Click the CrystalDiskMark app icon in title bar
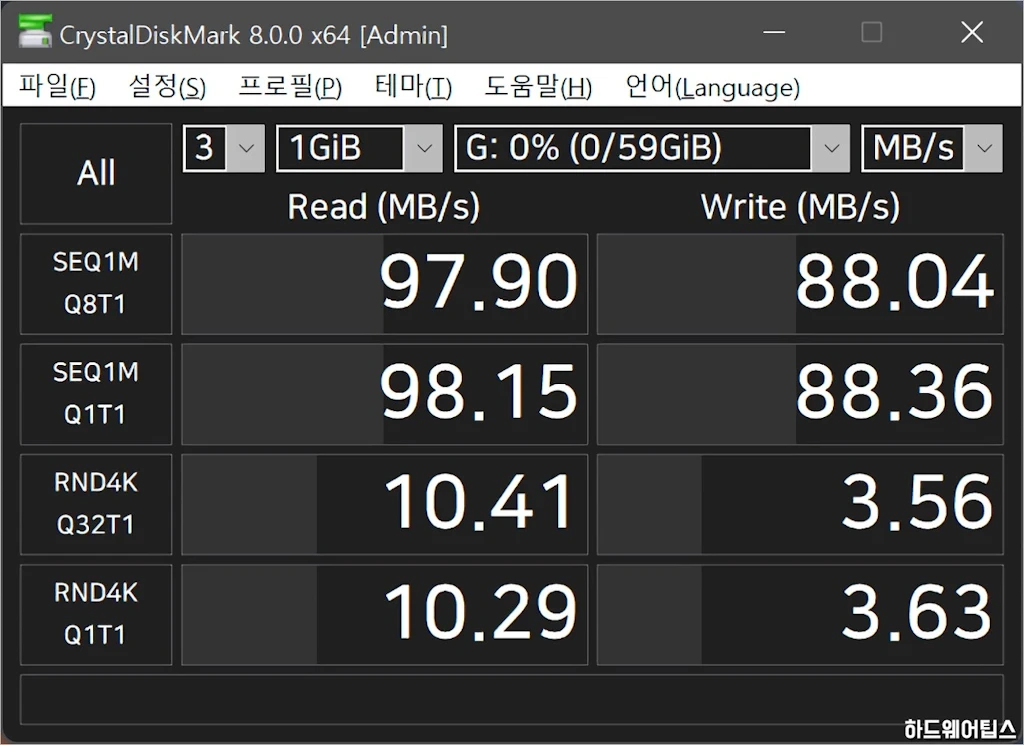 coord(35,33)
